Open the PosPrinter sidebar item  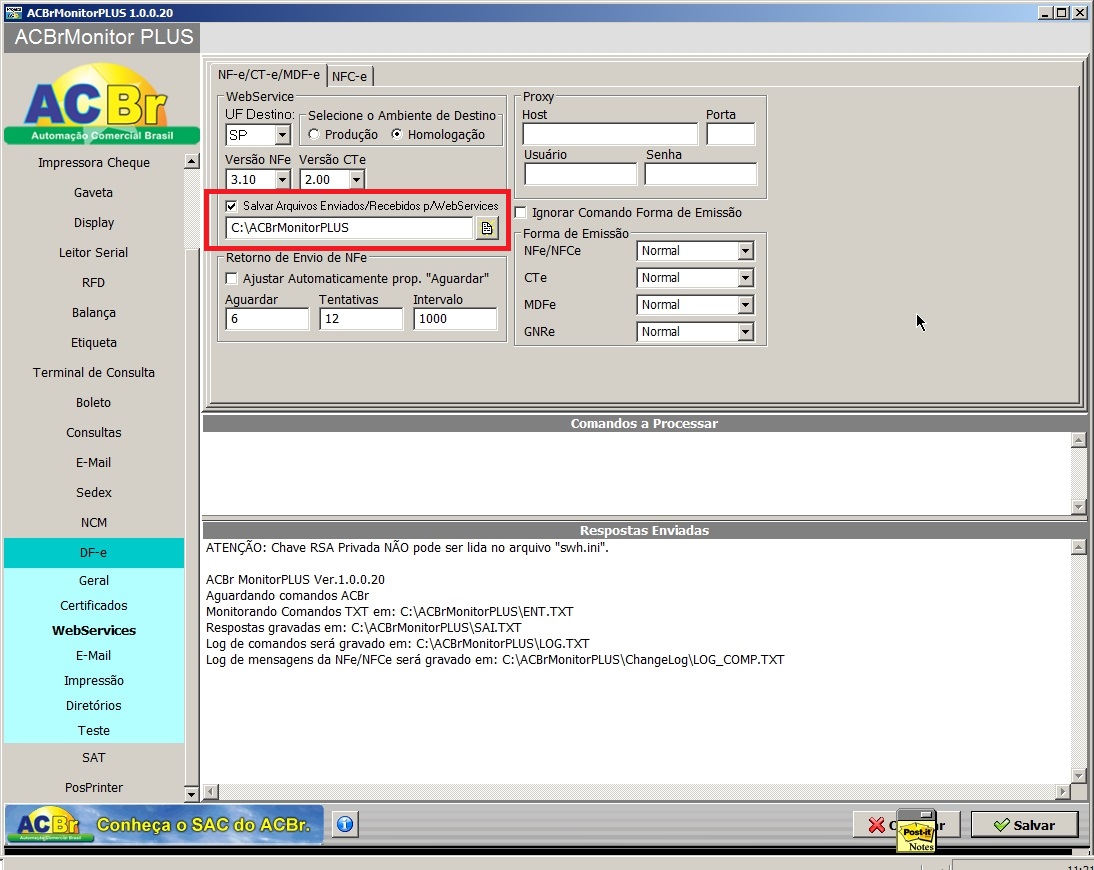tap(93, 788)
